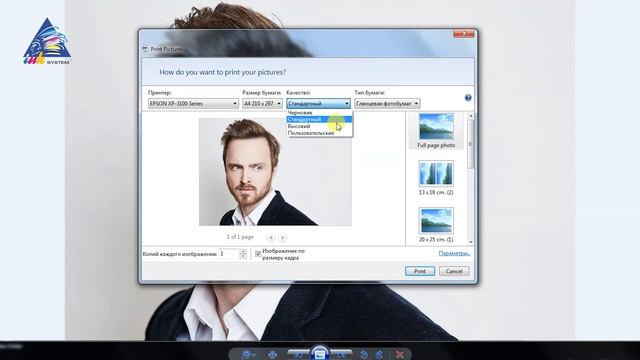Click the actual size icon in viewer bar
This screenshot has width=640, height=360.
tap(272, 355)
